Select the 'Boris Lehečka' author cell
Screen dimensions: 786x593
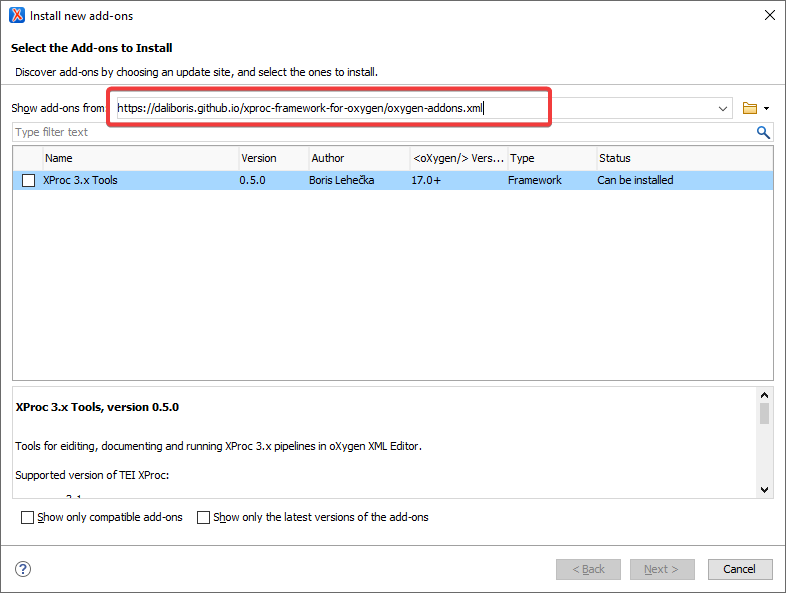coord(341,180)
